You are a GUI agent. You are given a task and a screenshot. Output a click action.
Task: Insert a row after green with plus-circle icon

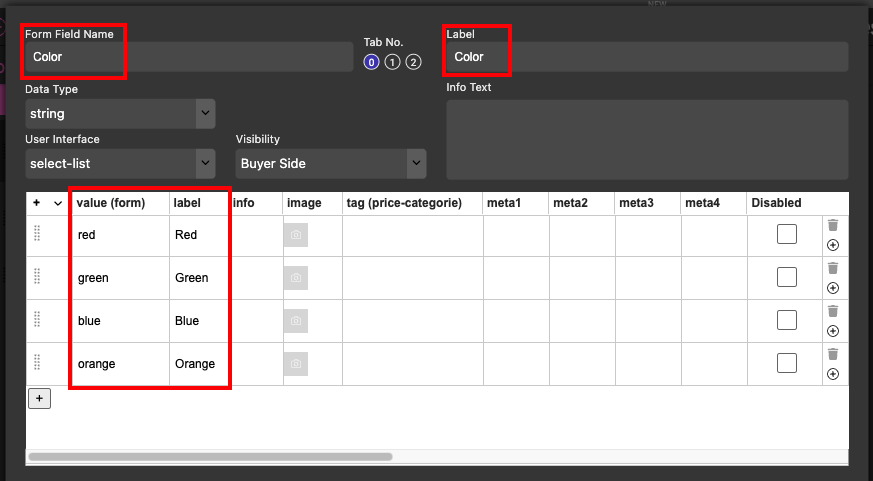click(x=833, y=288)
